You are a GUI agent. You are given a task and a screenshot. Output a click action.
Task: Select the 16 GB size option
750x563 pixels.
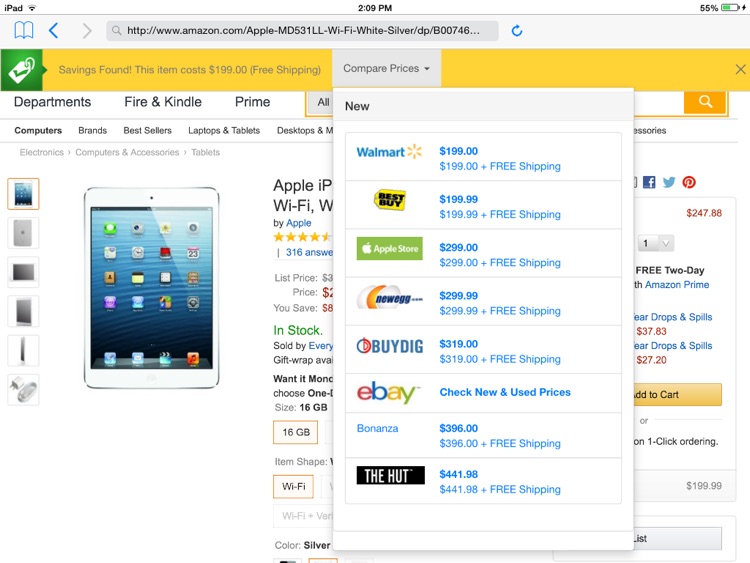tap(296, 432)
